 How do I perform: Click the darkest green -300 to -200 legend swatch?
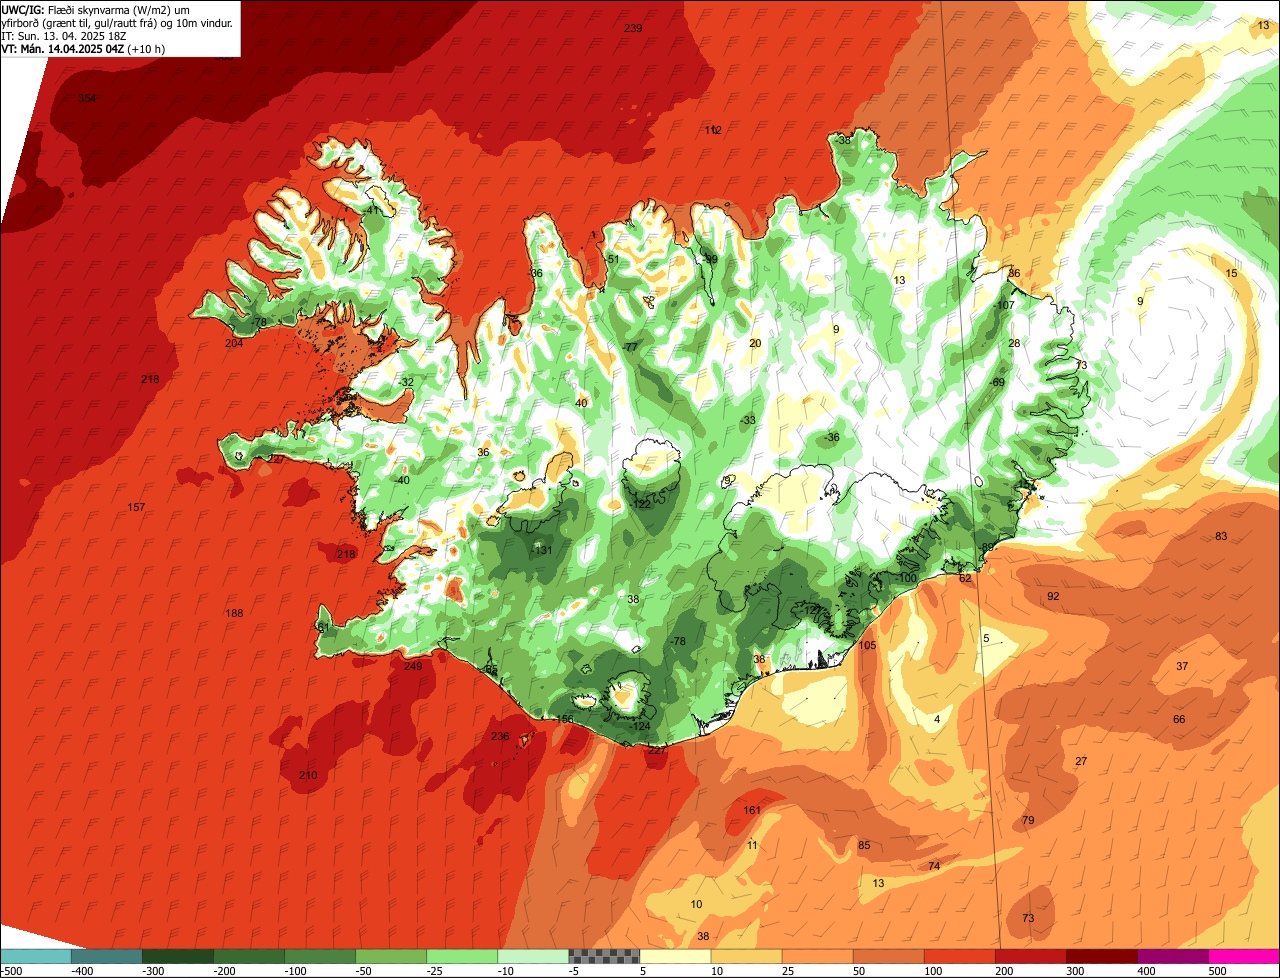pos(177,956)
